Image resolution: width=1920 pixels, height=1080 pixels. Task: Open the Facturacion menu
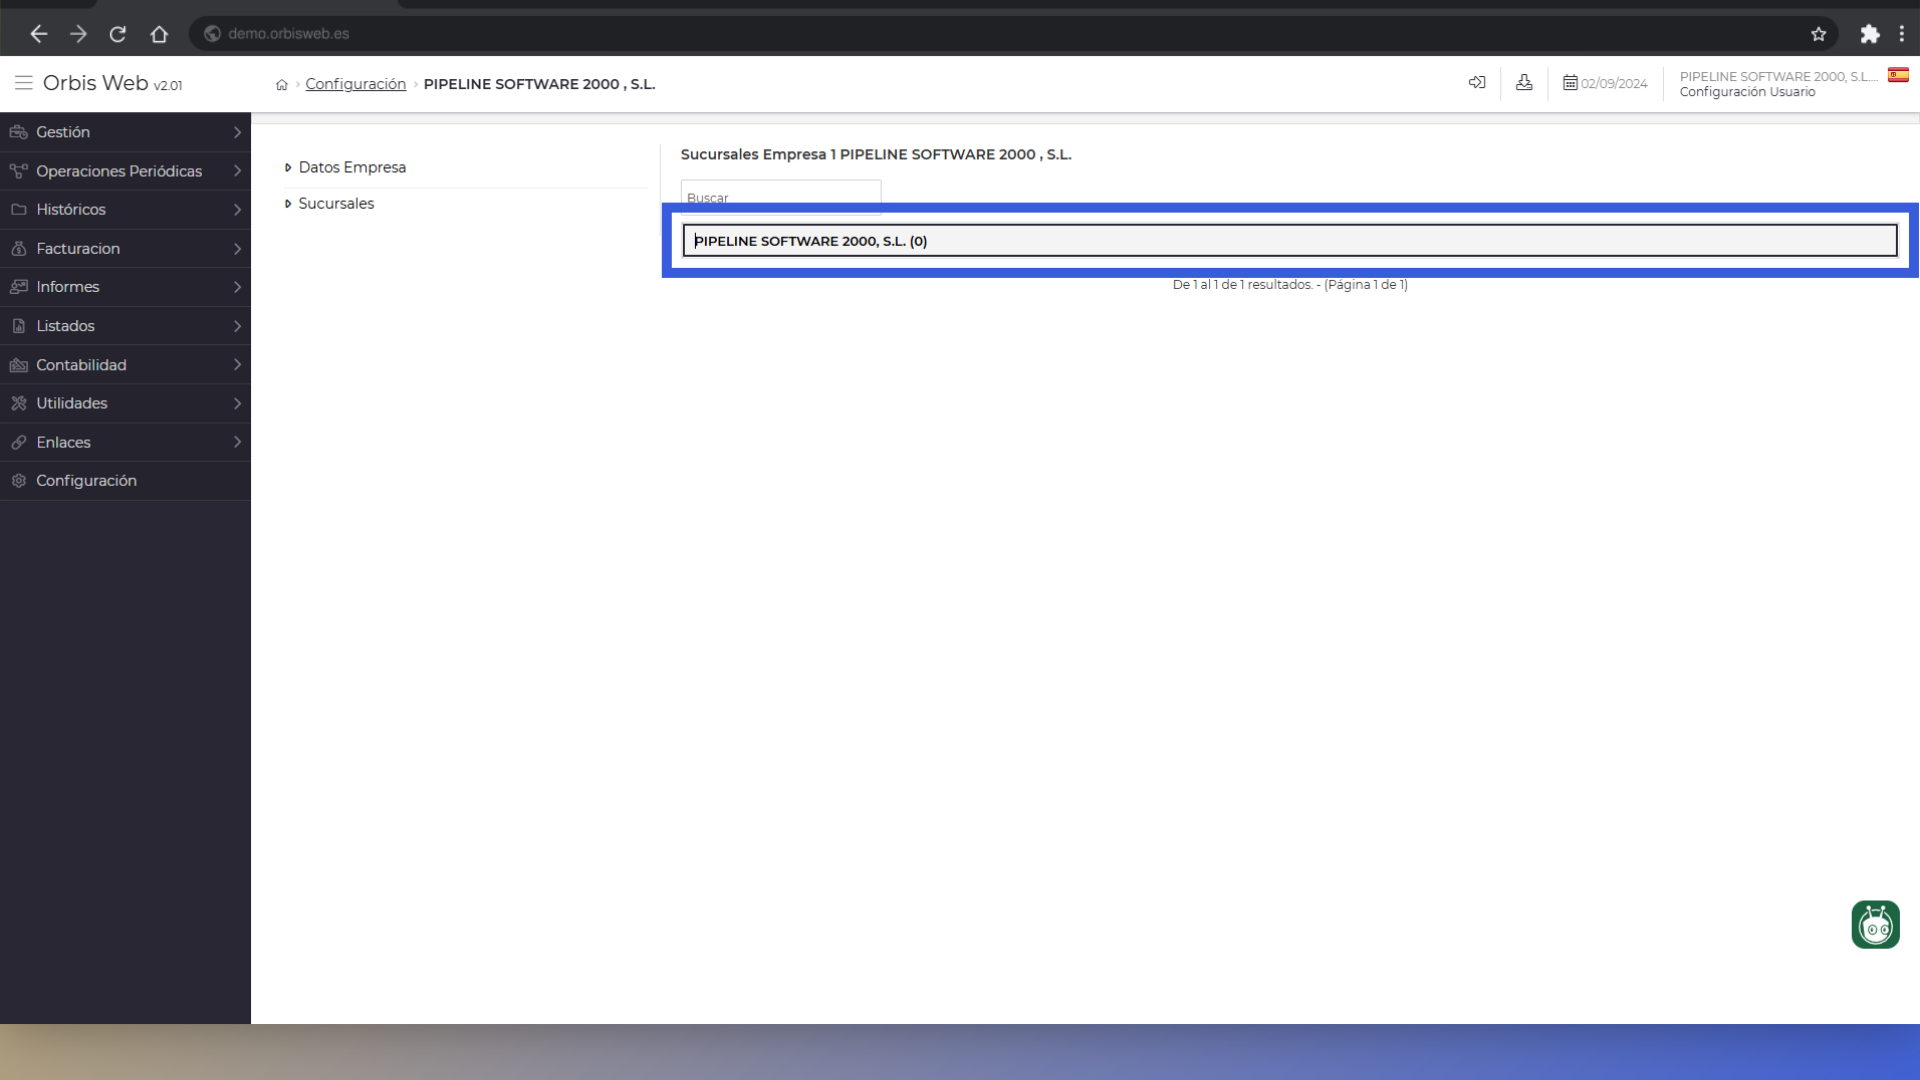125,248
